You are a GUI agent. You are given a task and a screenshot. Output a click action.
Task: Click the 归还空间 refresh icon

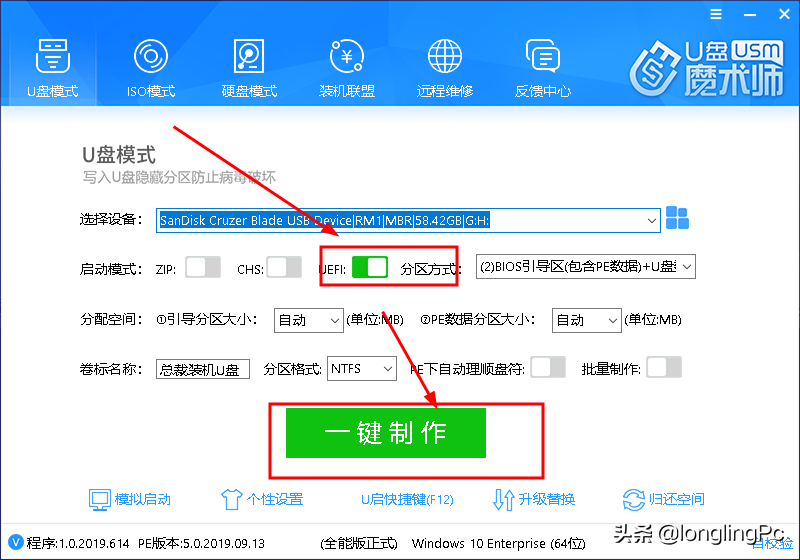point(634,499)
